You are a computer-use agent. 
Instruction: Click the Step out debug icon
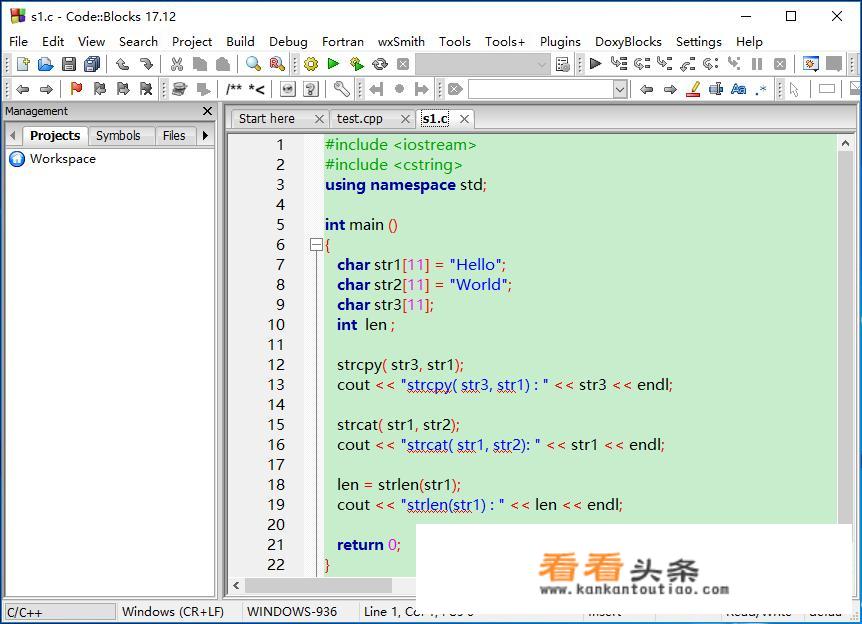coord(687,64)
